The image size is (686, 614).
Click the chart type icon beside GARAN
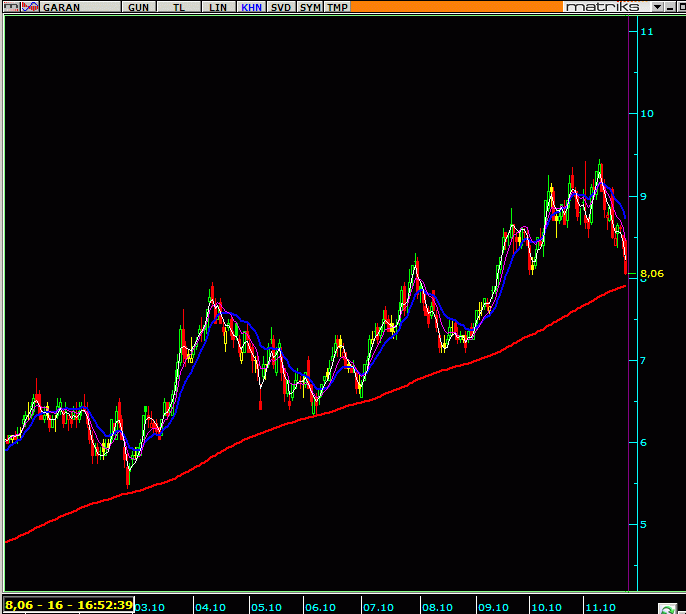[x=30, y=7]
